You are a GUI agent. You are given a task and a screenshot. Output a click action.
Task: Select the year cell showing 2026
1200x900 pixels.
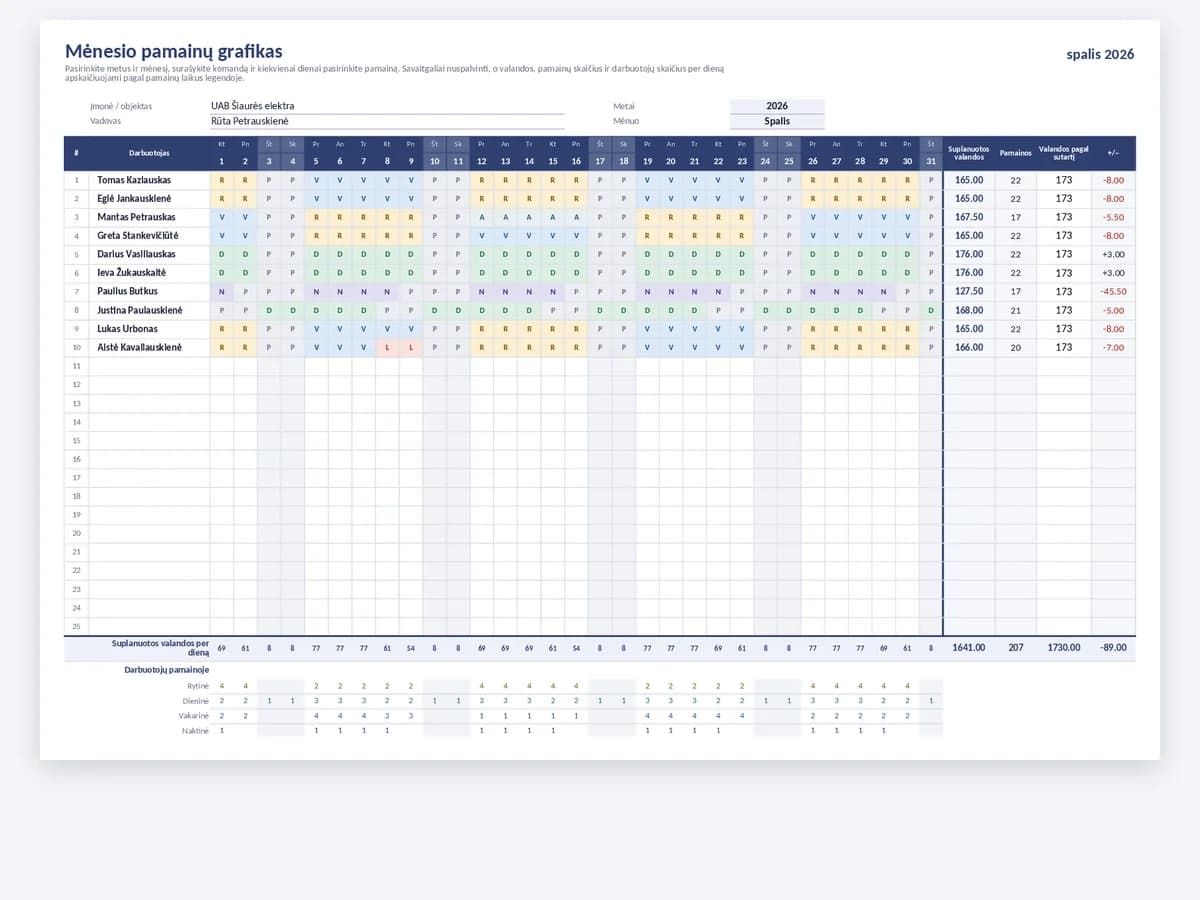click(x=777, y=106)
